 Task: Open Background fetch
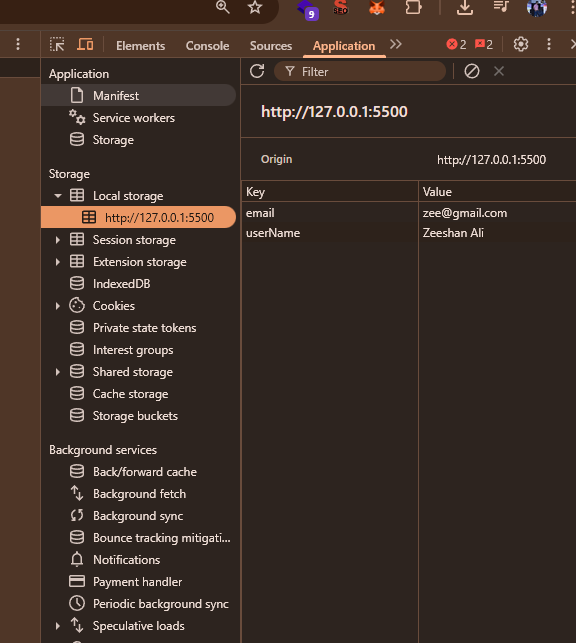(x=139, y=494)
